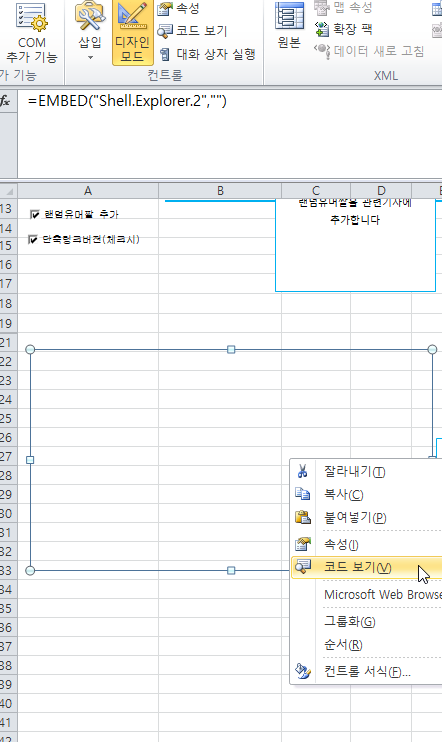The image size is (442, 742).
Task: Click the properties icon beside 속성(I)
Action: point(303,544)
